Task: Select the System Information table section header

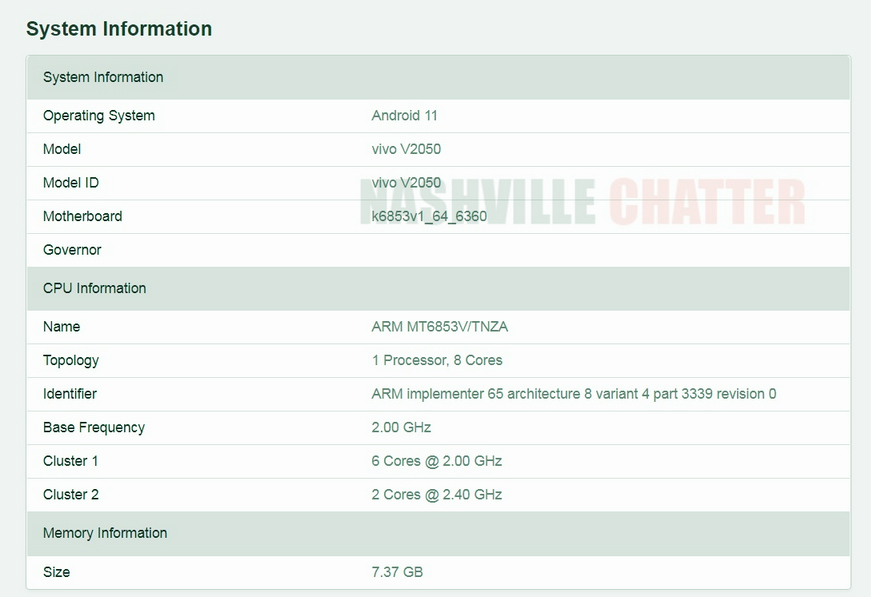Action: [103, 77]
